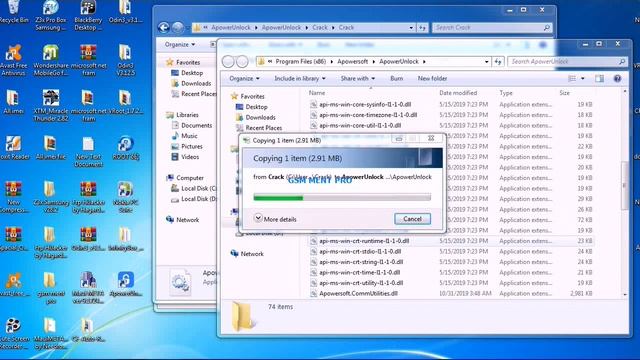Toggle preview pane icon in ApowerUnlock window
640x360 pixels.
coord(599,78)
